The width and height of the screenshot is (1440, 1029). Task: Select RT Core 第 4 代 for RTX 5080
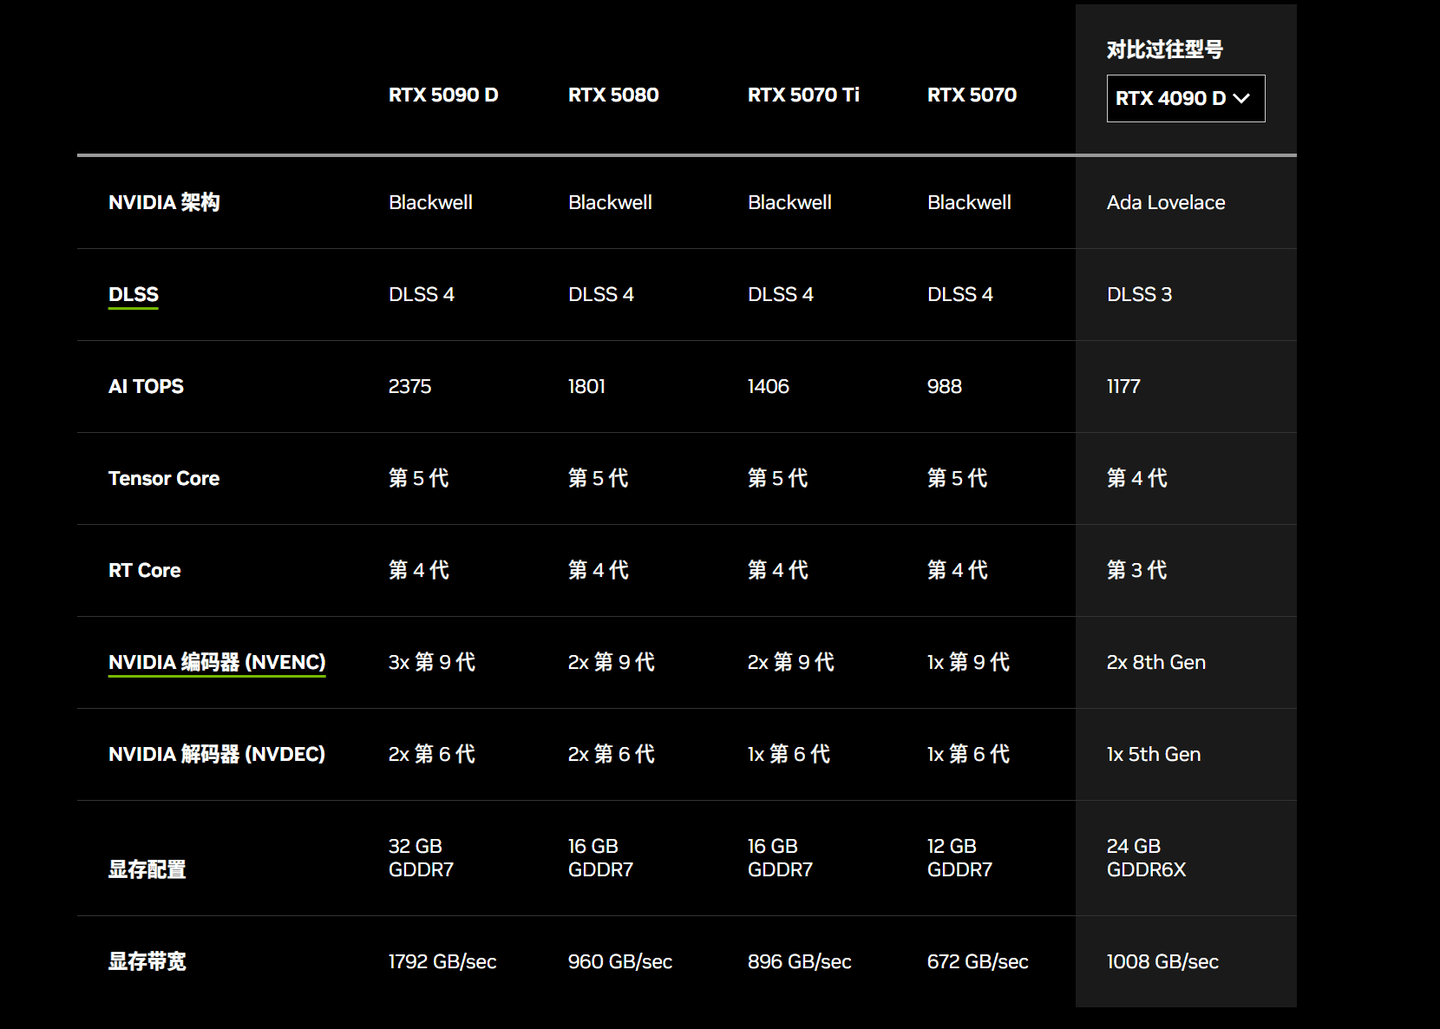point(598,570)
